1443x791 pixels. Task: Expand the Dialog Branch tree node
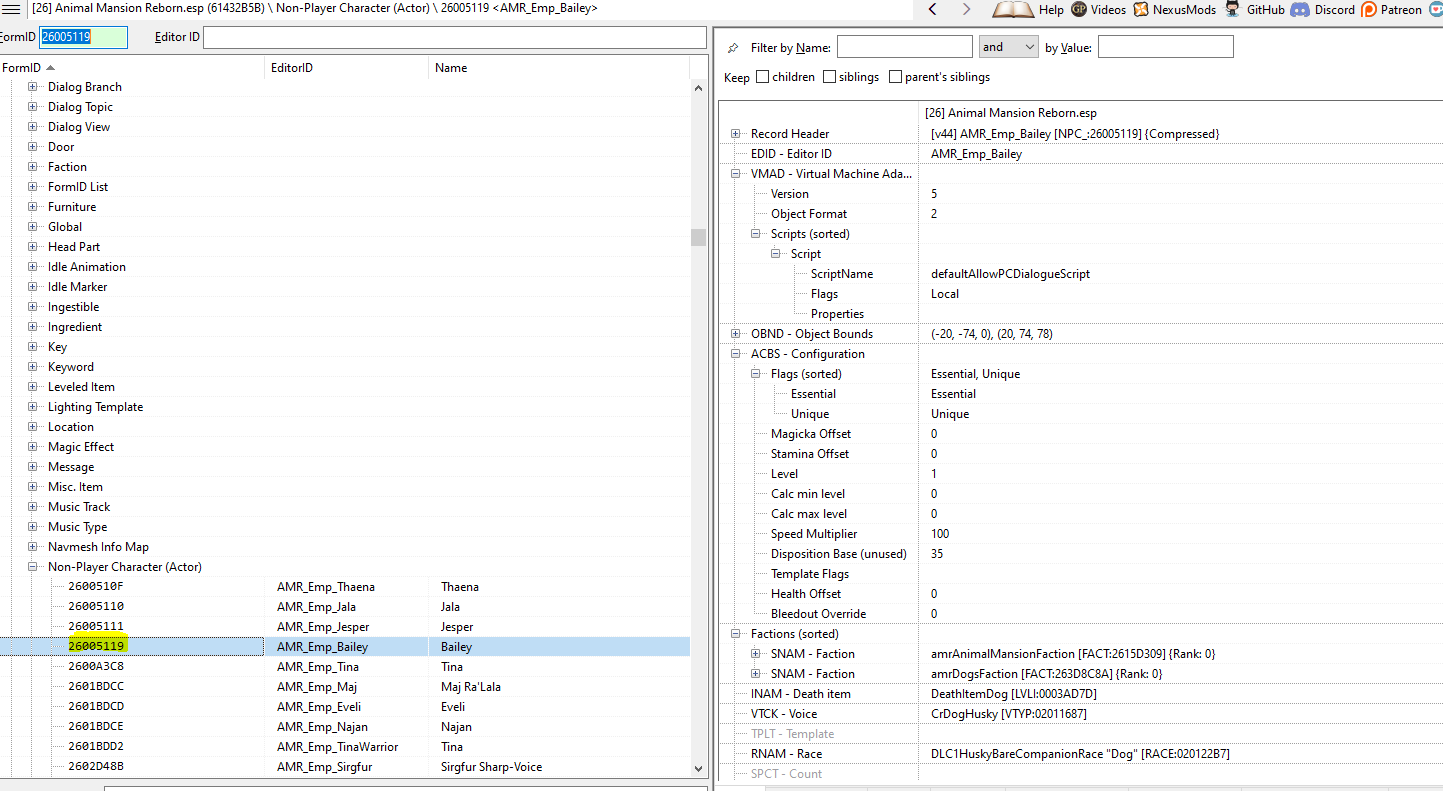pyautogui.click(x=33, y=87)
